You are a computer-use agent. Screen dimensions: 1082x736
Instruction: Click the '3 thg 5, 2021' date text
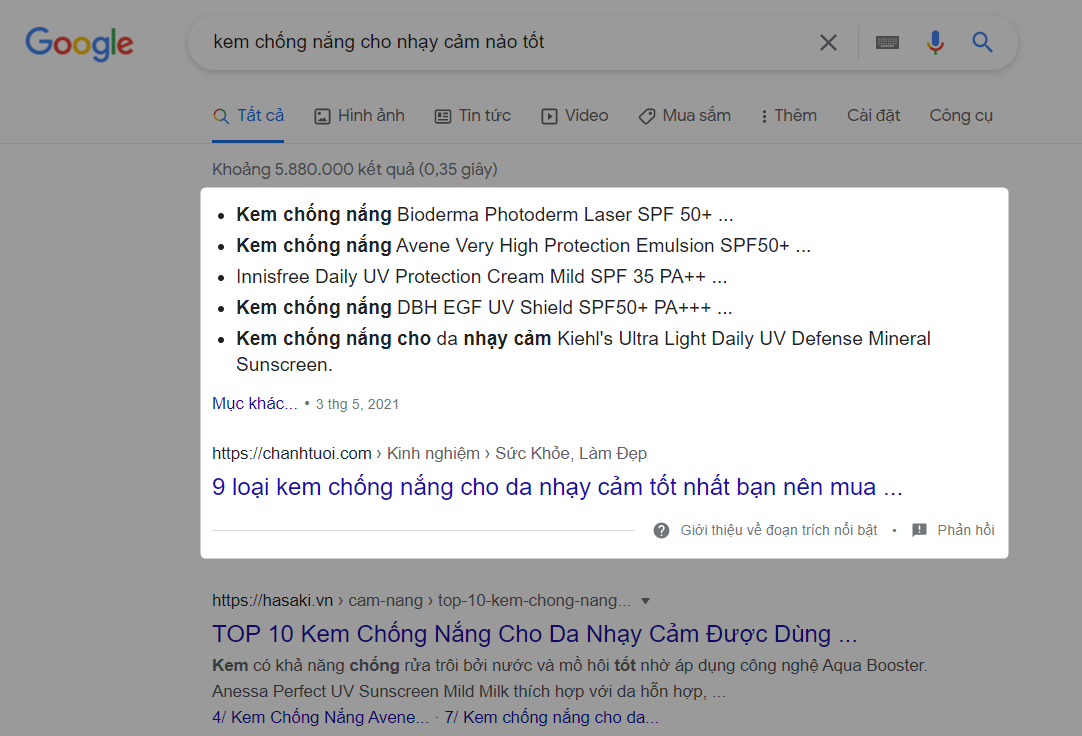click(357, 404)
